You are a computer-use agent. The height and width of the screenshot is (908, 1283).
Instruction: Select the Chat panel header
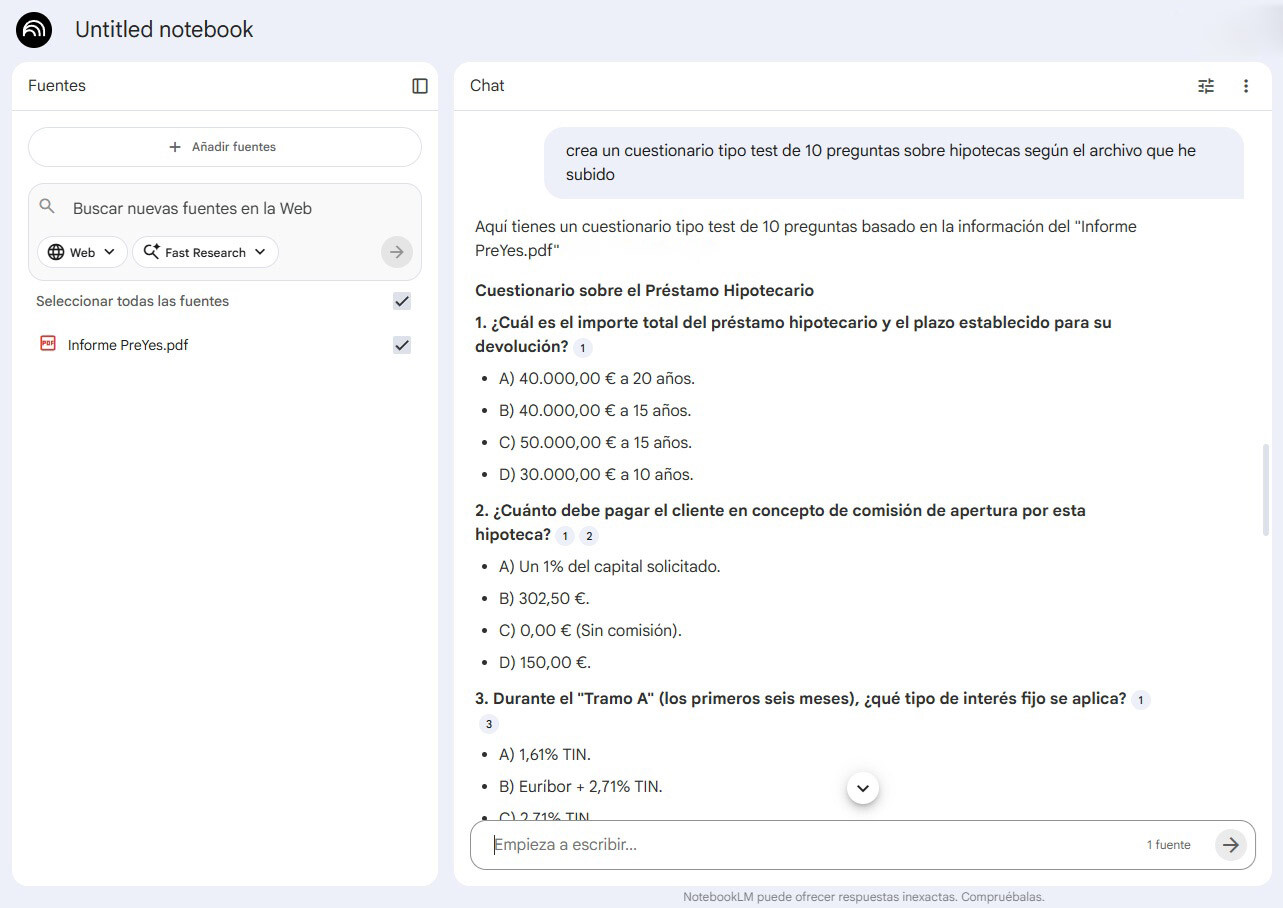[x=486, y=86]
